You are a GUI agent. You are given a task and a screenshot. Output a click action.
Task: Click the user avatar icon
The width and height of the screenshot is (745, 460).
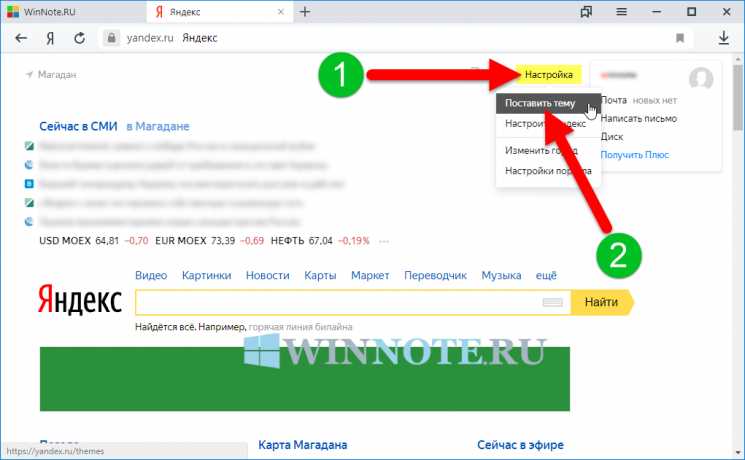coord(701,79)
